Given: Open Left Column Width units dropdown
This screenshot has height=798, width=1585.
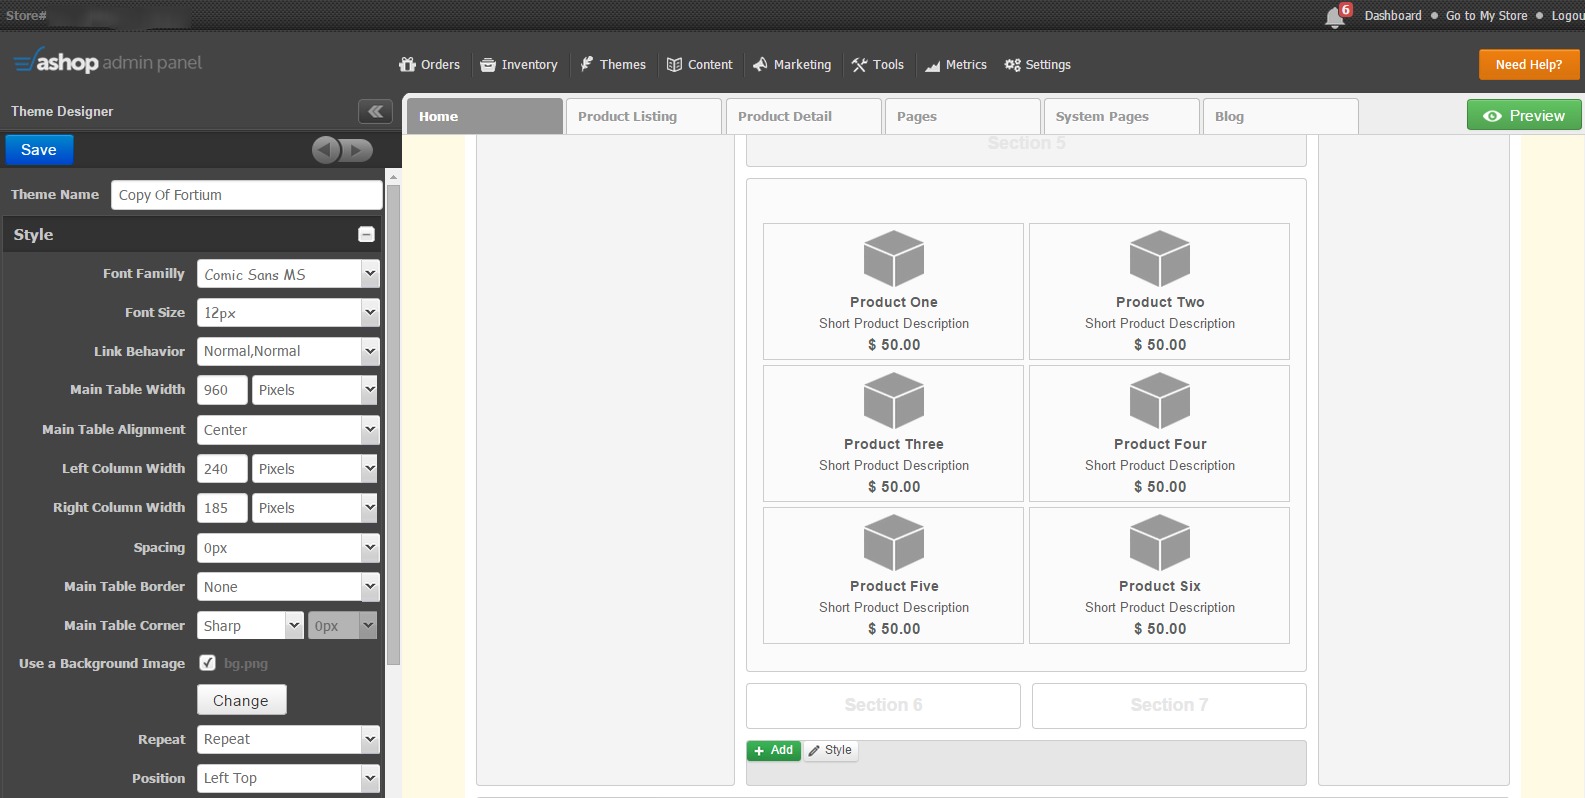Looking at the screenshot, I should coord(315,469).
